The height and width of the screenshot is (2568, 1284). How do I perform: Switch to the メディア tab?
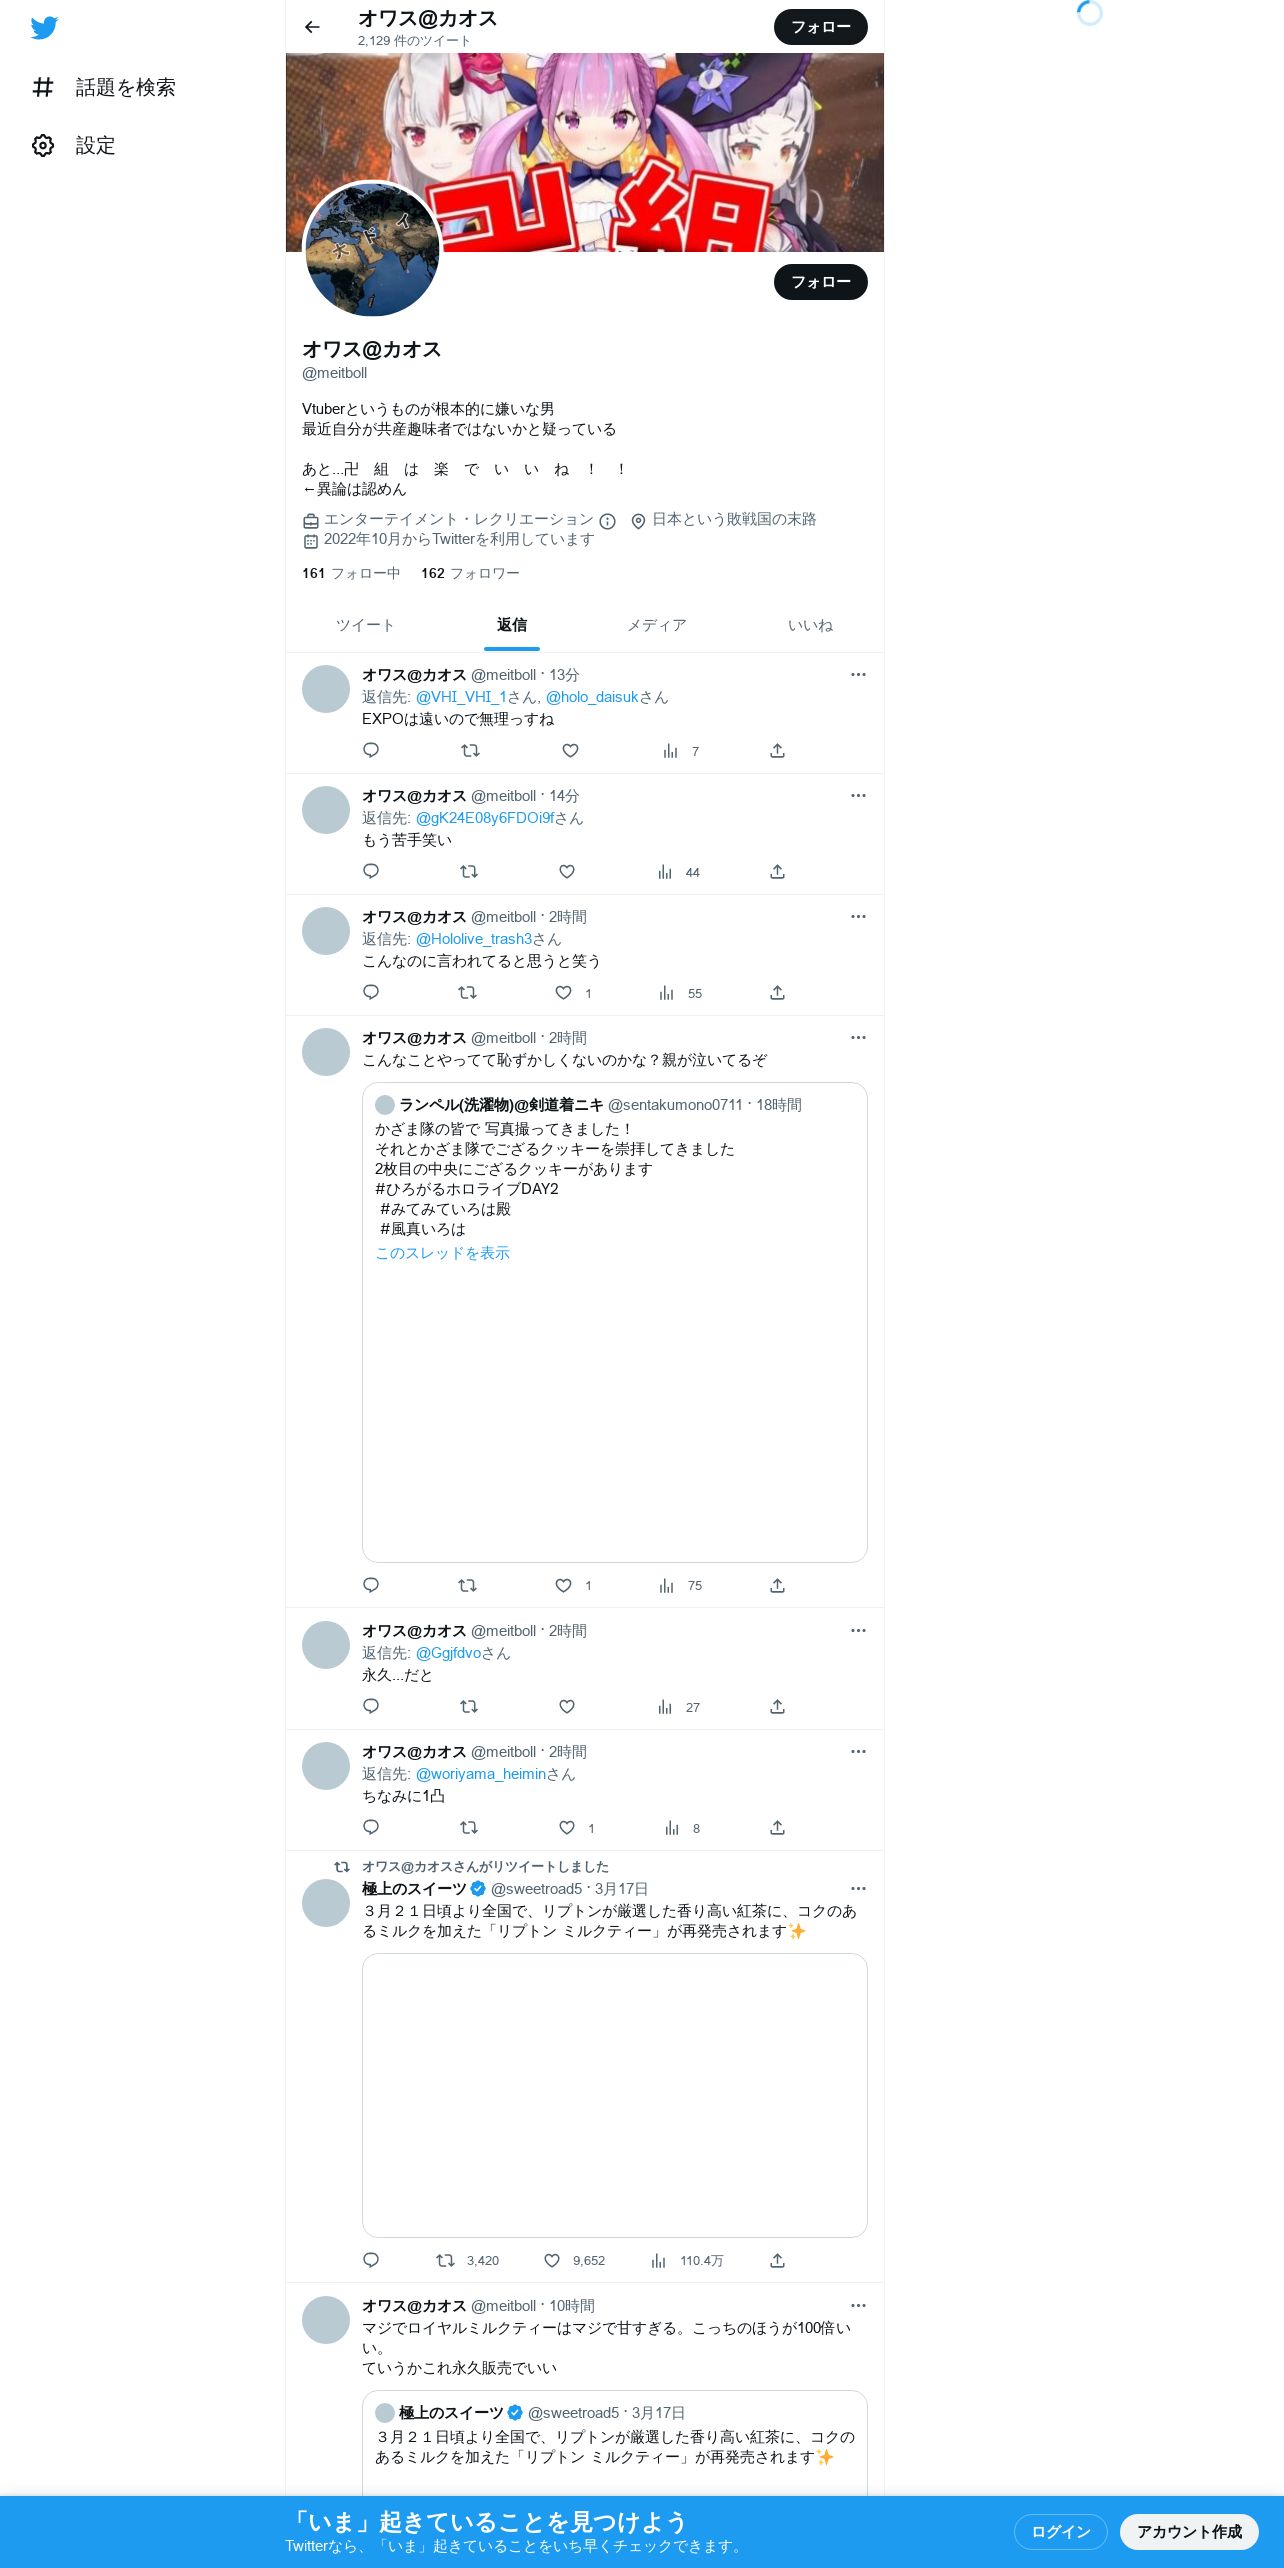[657, 625]
